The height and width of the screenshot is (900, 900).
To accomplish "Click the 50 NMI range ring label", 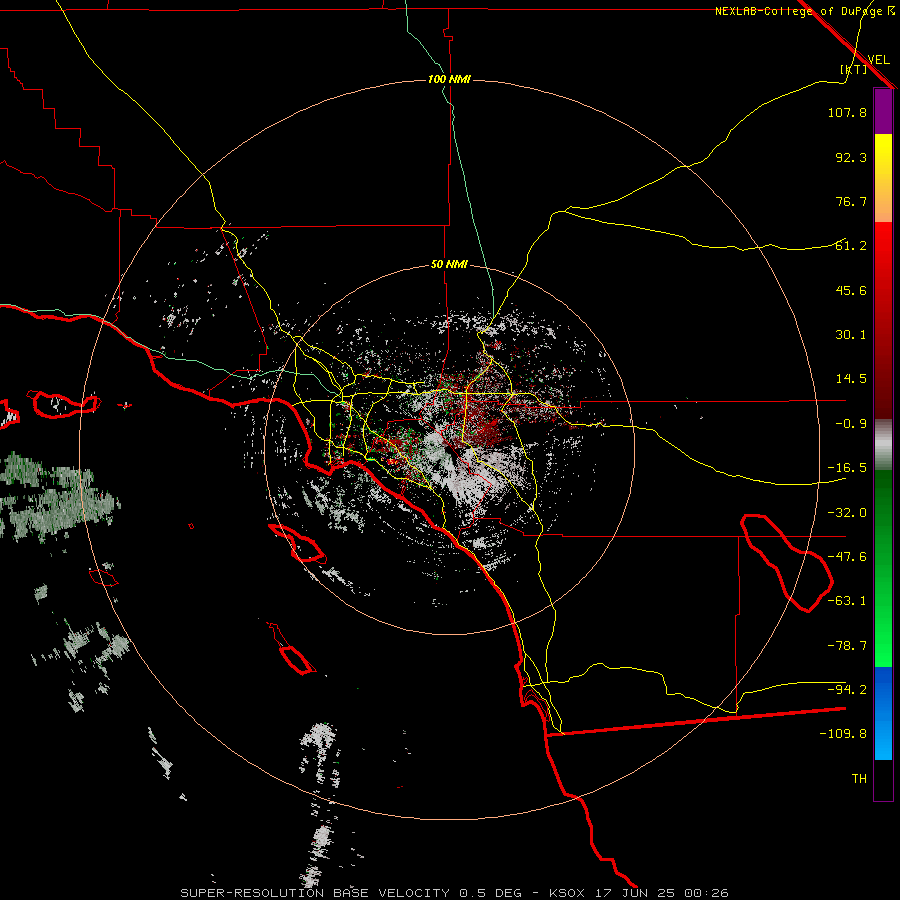I will (449, 265).
